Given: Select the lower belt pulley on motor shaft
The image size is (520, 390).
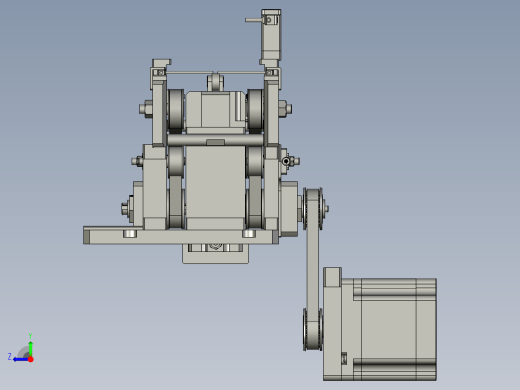Looking at the screenshot, I should click(x=313, y=329).
